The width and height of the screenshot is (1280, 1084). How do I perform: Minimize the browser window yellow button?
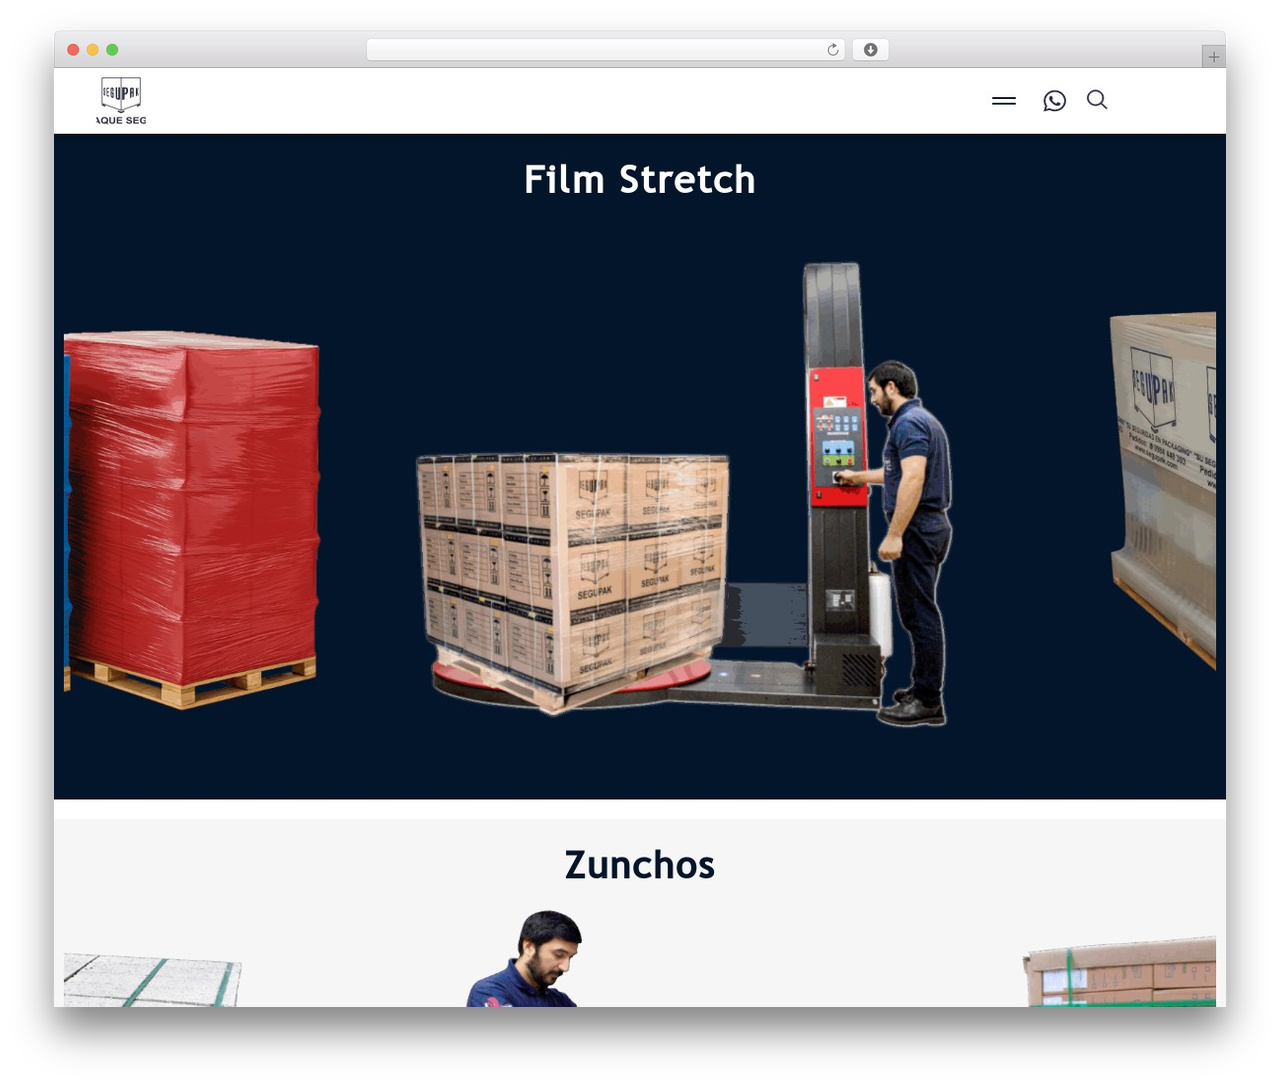[x=93, y=50]
